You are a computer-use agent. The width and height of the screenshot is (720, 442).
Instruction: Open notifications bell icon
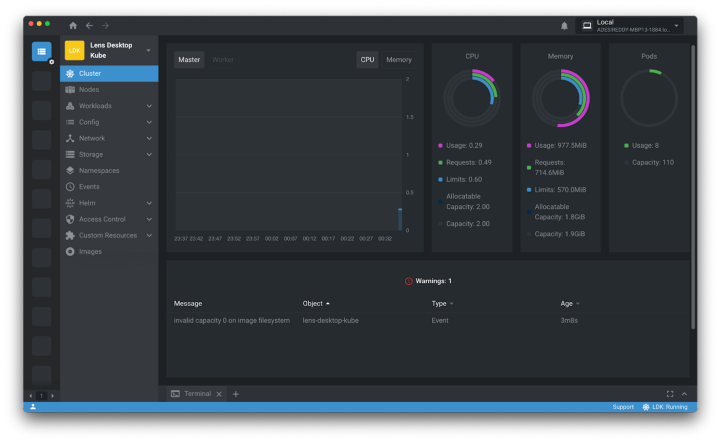point(564,25)
